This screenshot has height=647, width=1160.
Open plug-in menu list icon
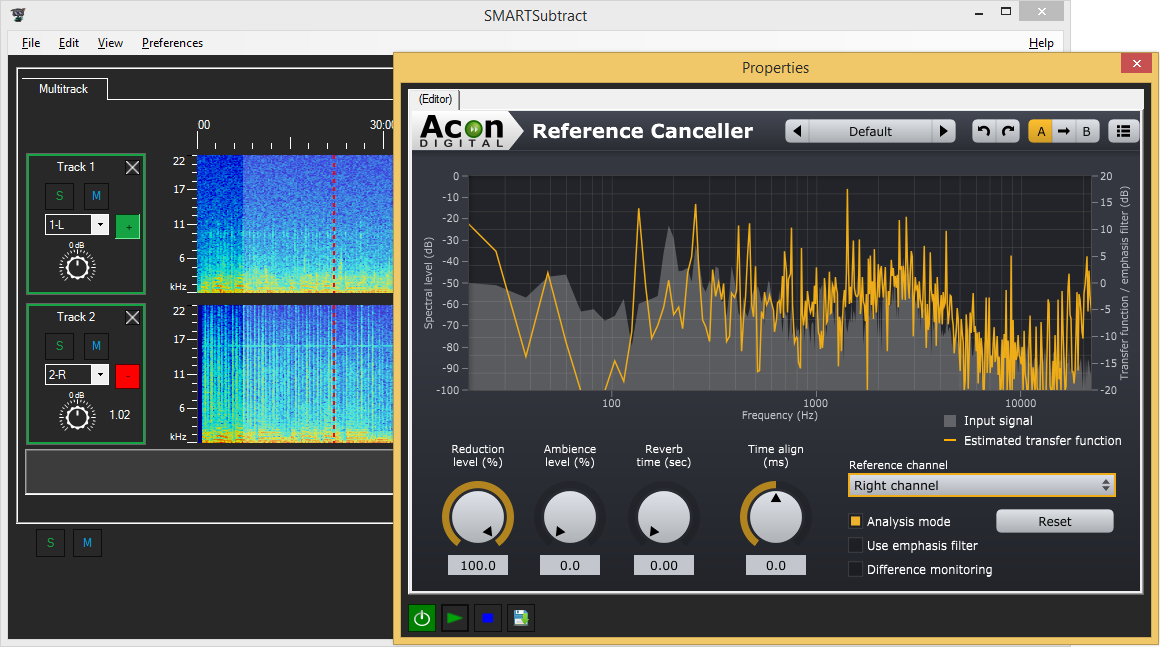(x=1123, y=132)
